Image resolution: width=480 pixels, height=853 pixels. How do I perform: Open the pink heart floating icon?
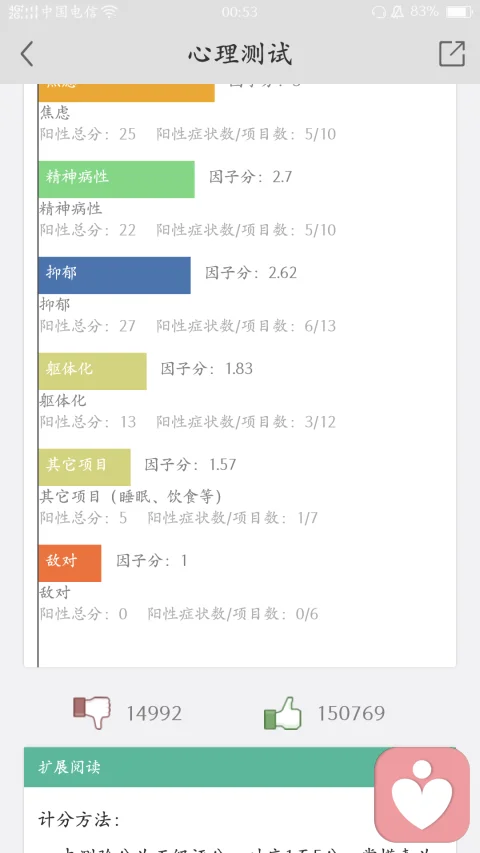point(422,794)
